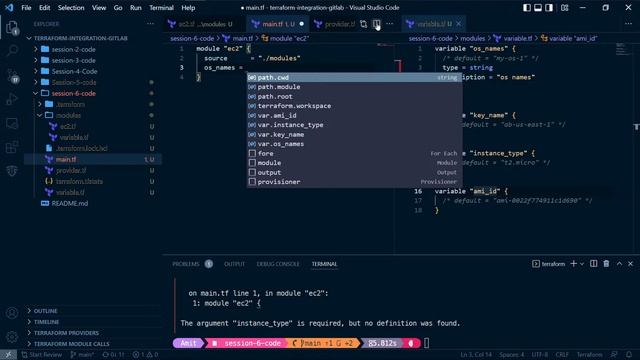The height and width of the screenshot is (360, 640).
Task: Open the Selection menu
Action: point(71,8)
